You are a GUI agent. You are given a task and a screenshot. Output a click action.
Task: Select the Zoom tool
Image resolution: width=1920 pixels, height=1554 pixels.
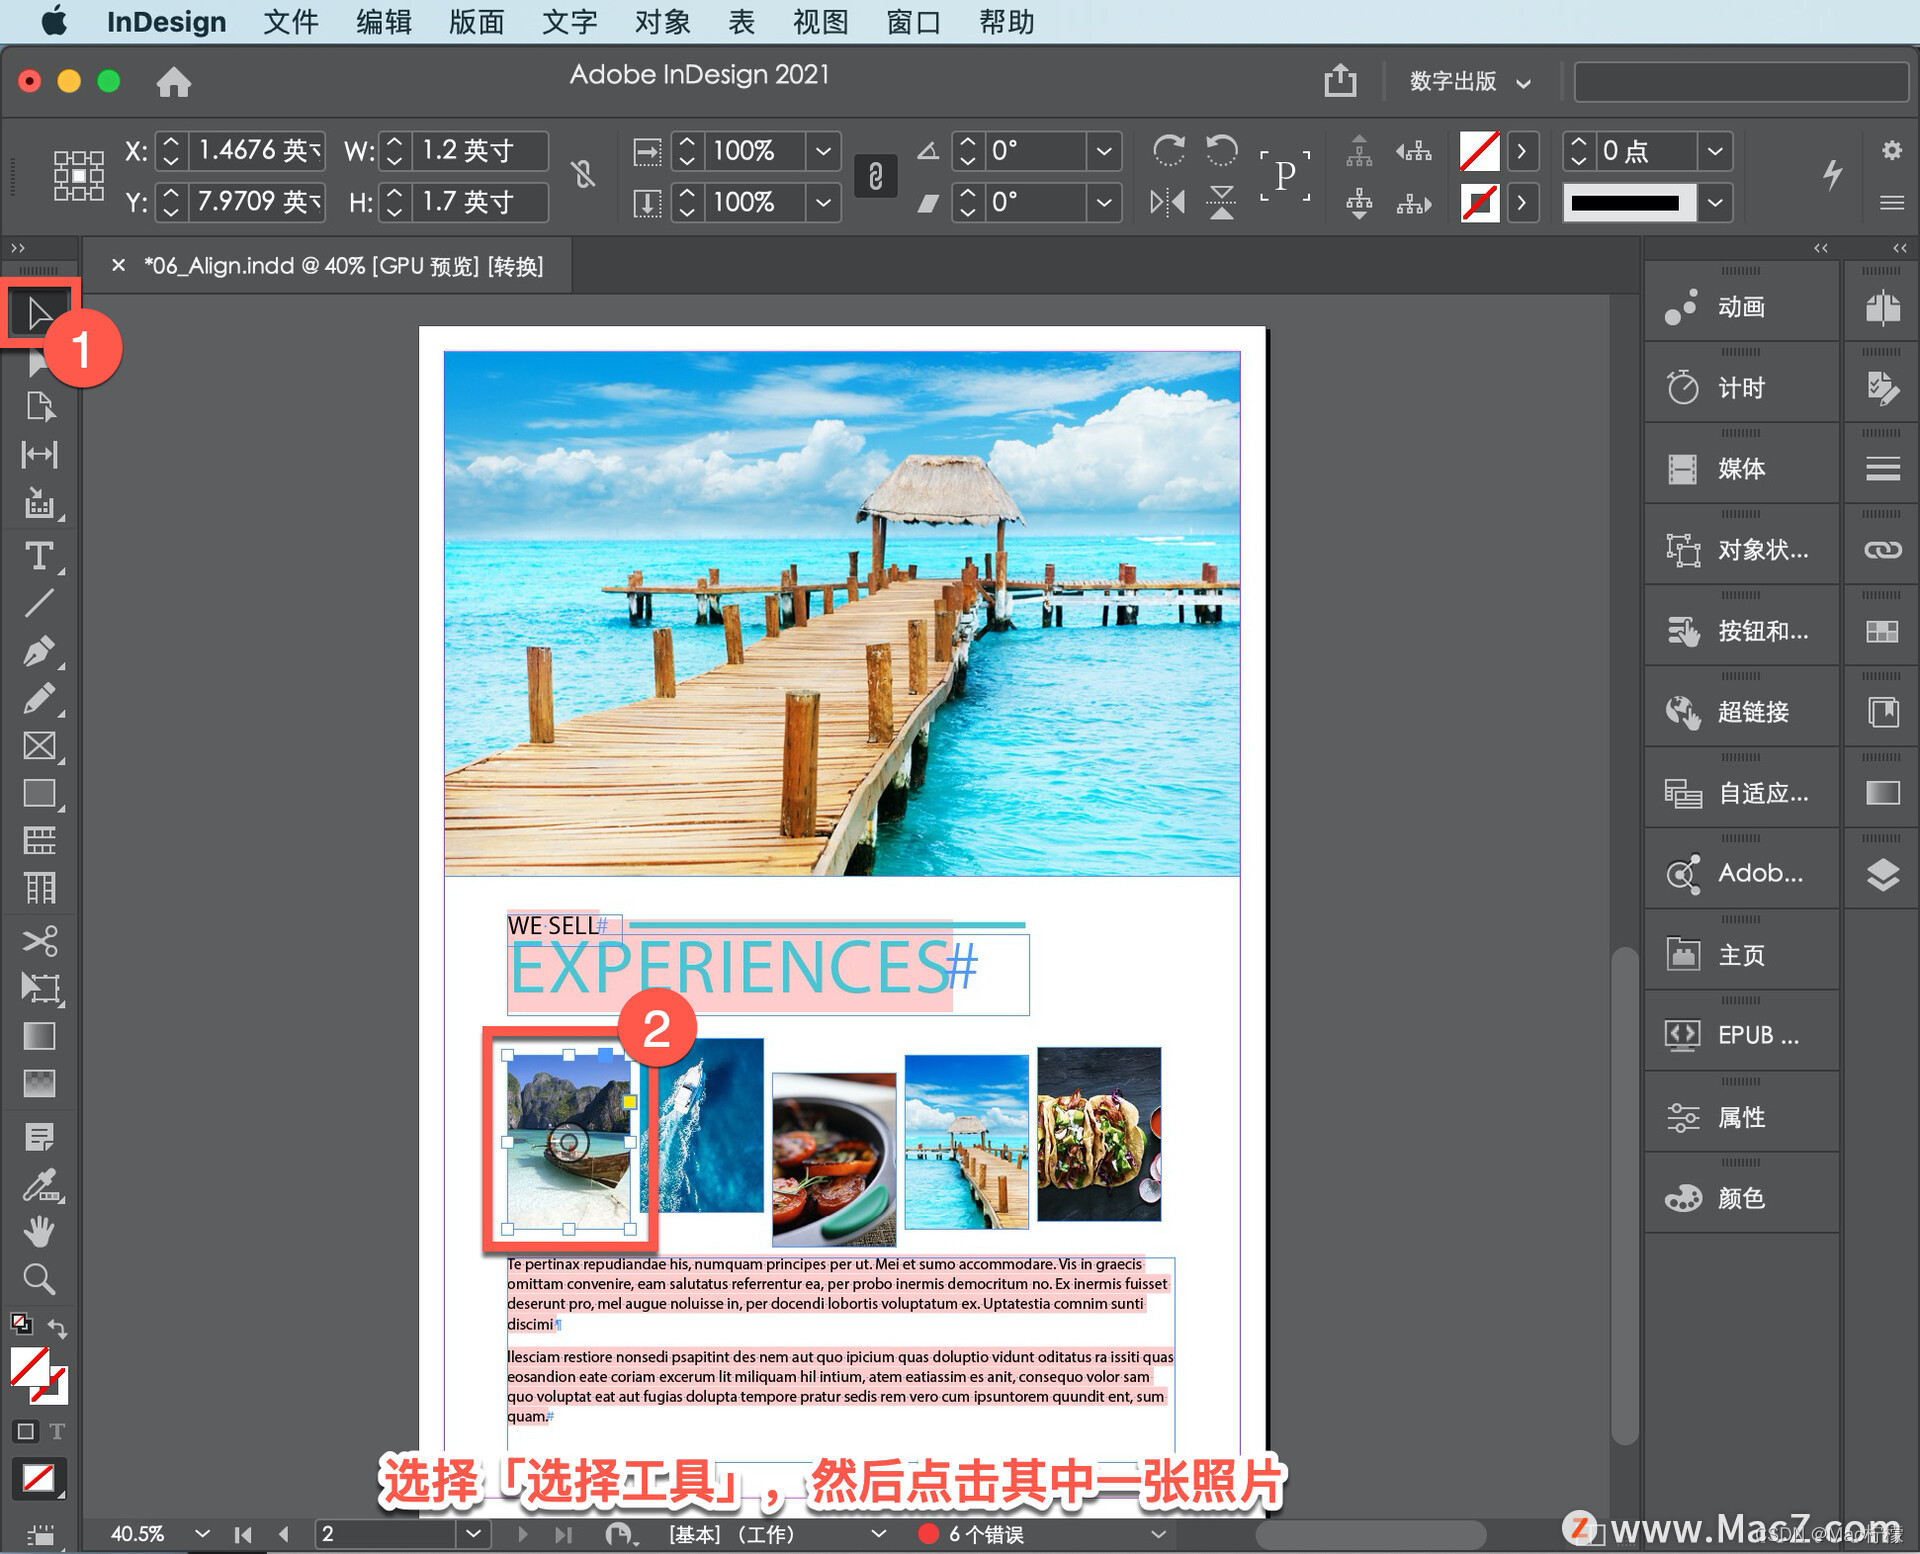coord(39,1279)
